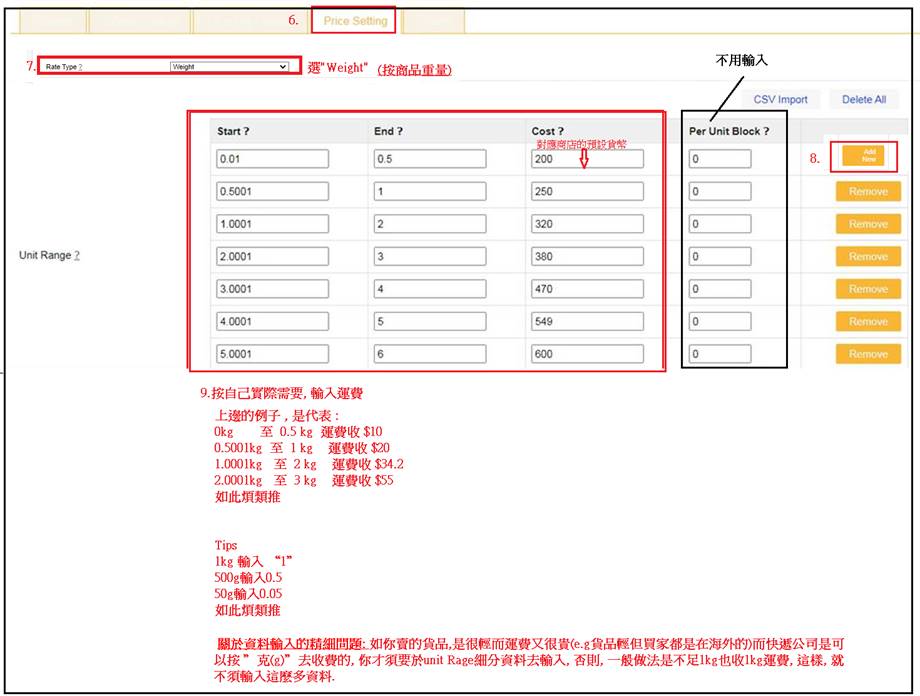The image size is (920, 696).
Task: Open the Price Setting tab
Action: point(355,21)
